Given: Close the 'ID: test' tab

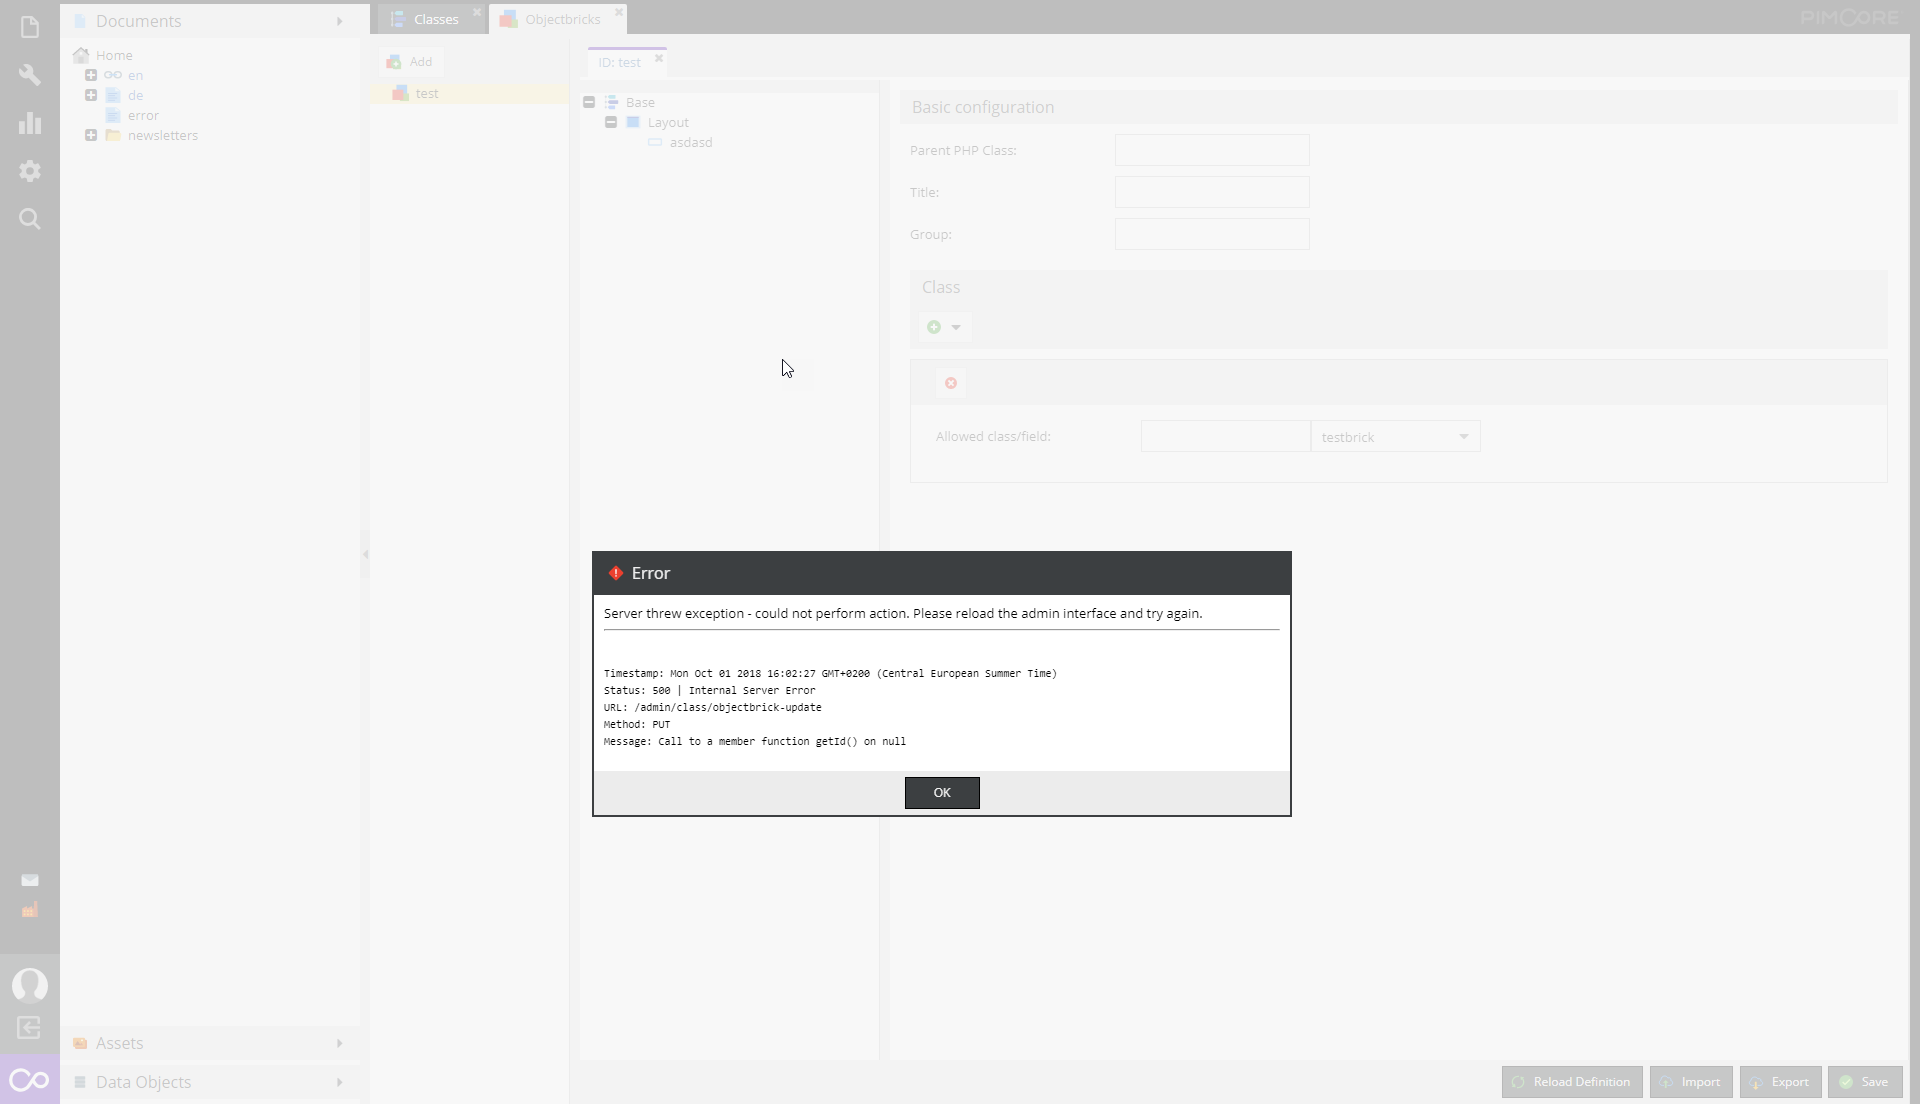Looking at the screenshot, I should click(659, 59).
